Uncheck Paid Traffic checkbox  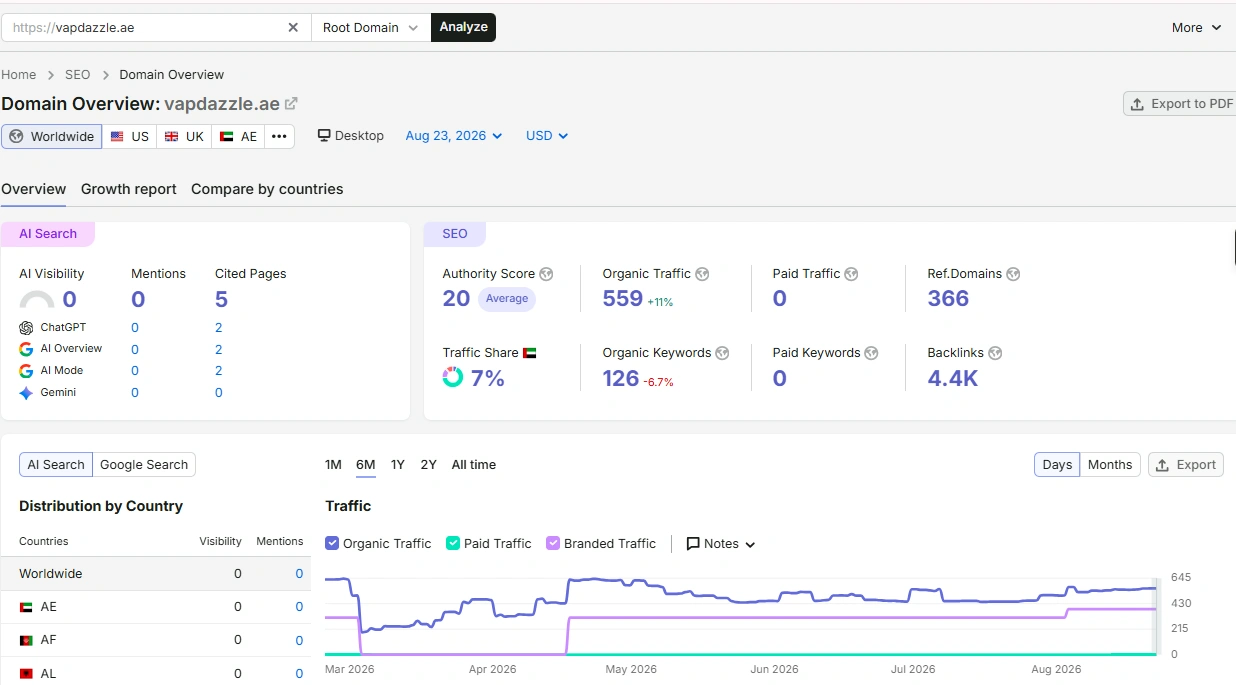pyautogui.click(x=453, y=543)
